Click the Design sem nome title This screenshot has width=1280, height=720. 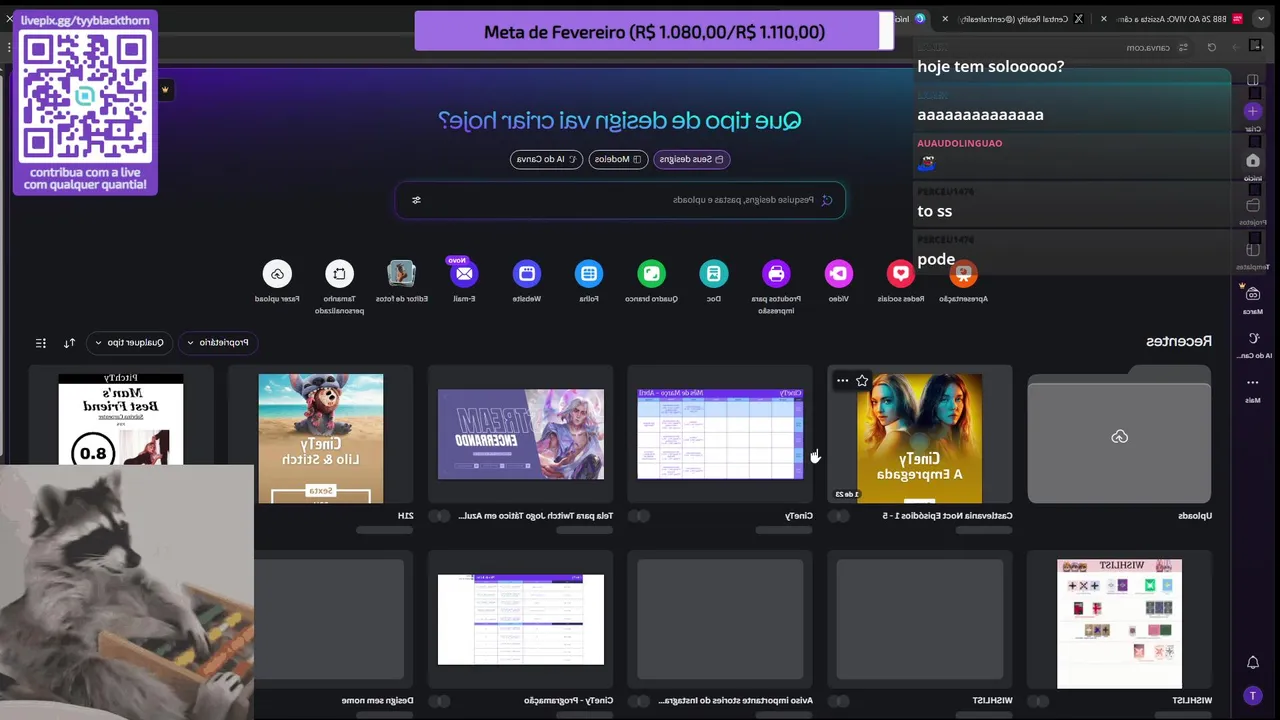pyautogui.click(x=377, y=700)
